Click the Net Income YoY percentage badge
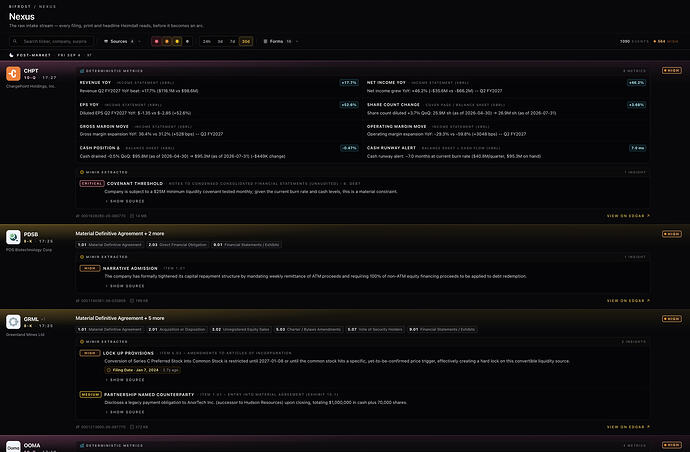Screen dimensions: 690x452 coord(636,83)
